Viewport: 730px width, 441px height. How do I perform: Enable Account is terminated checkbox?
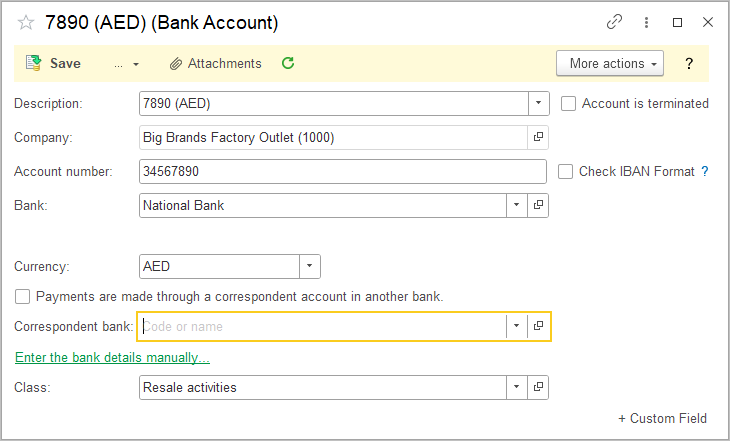[569, 103]
